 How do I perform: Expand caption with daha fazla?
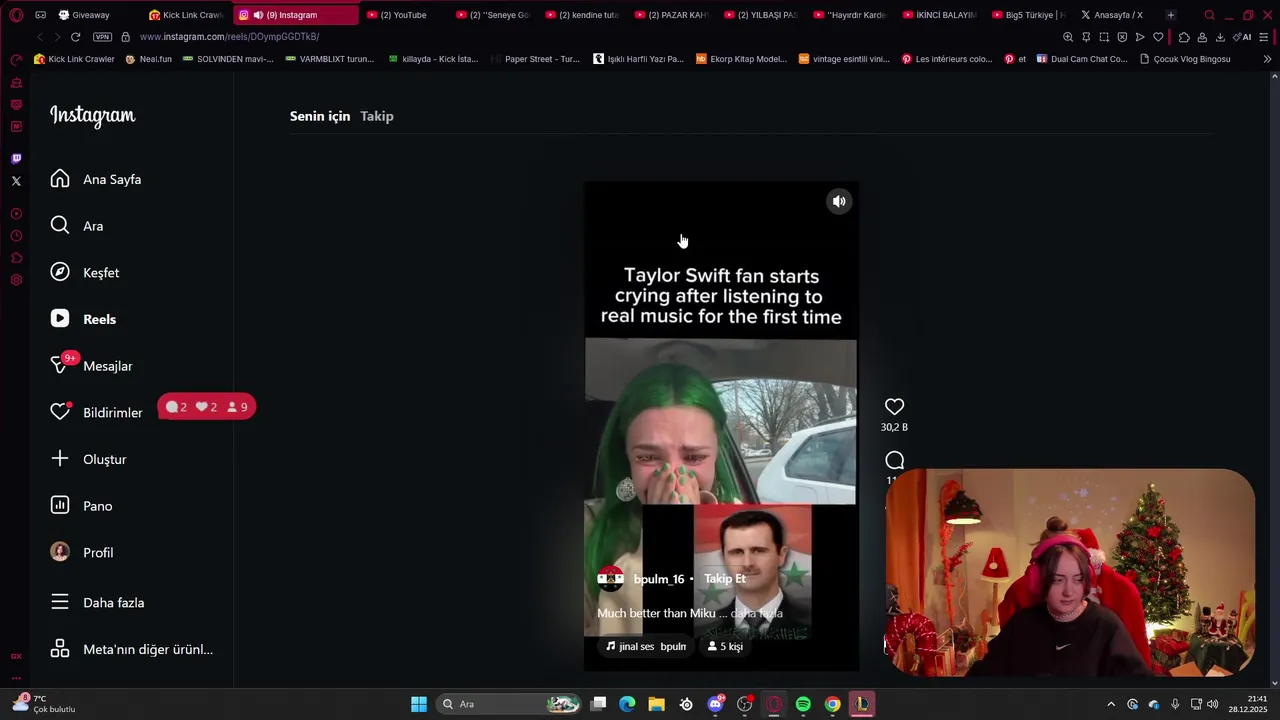coord(757,613)
